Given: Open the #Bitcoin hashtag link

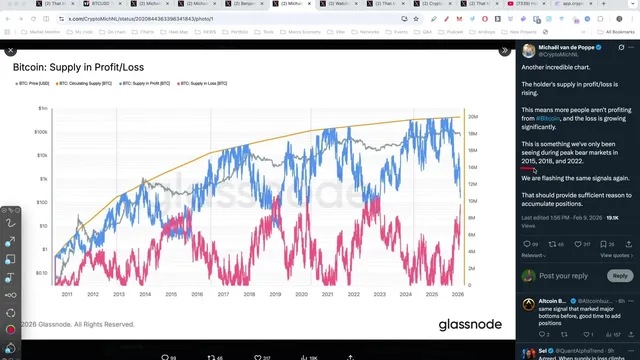Looking at the screenshot, I should pyautogui.click(x=548, y=118).
